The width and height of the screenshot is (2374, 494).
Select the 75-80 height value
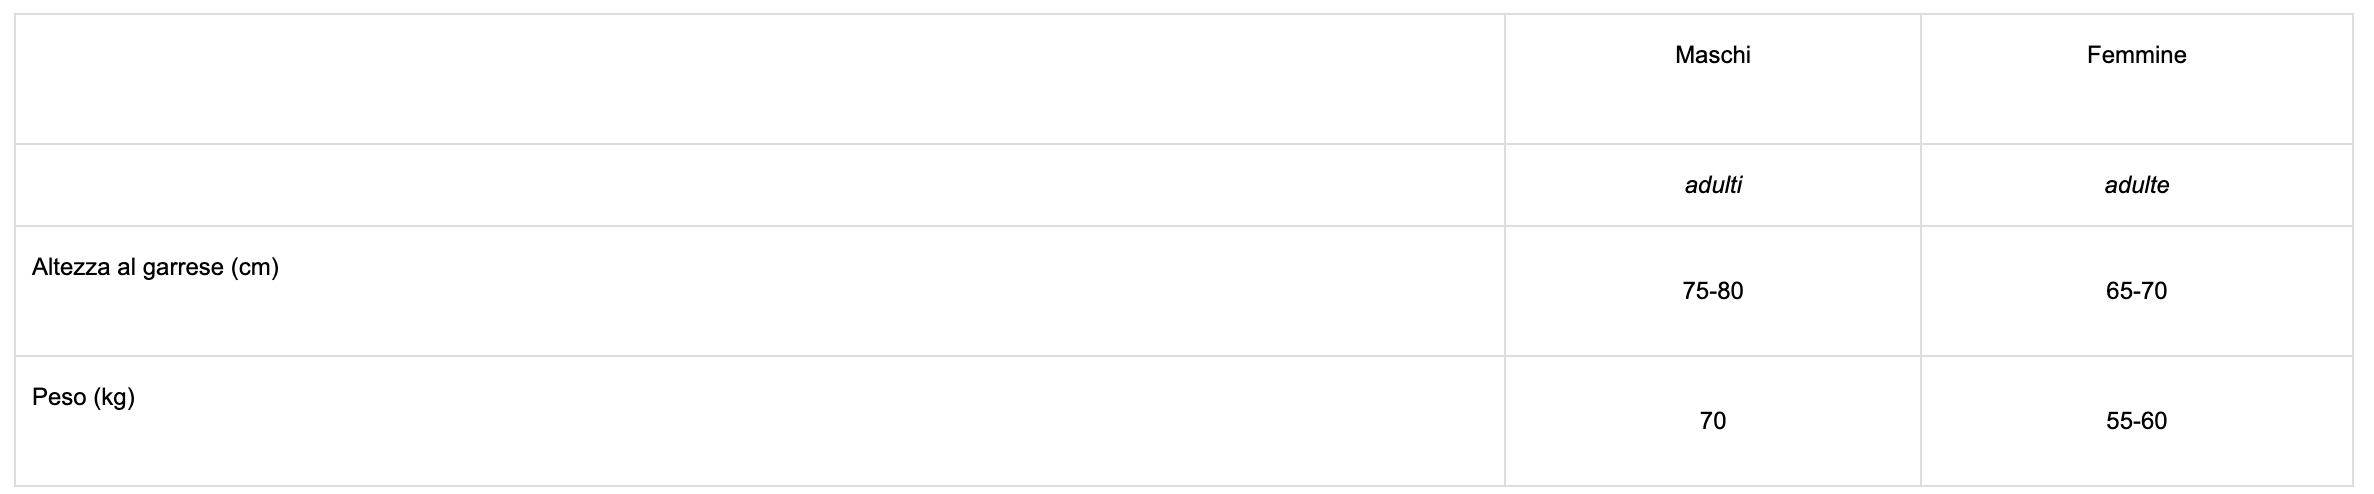1712,291
